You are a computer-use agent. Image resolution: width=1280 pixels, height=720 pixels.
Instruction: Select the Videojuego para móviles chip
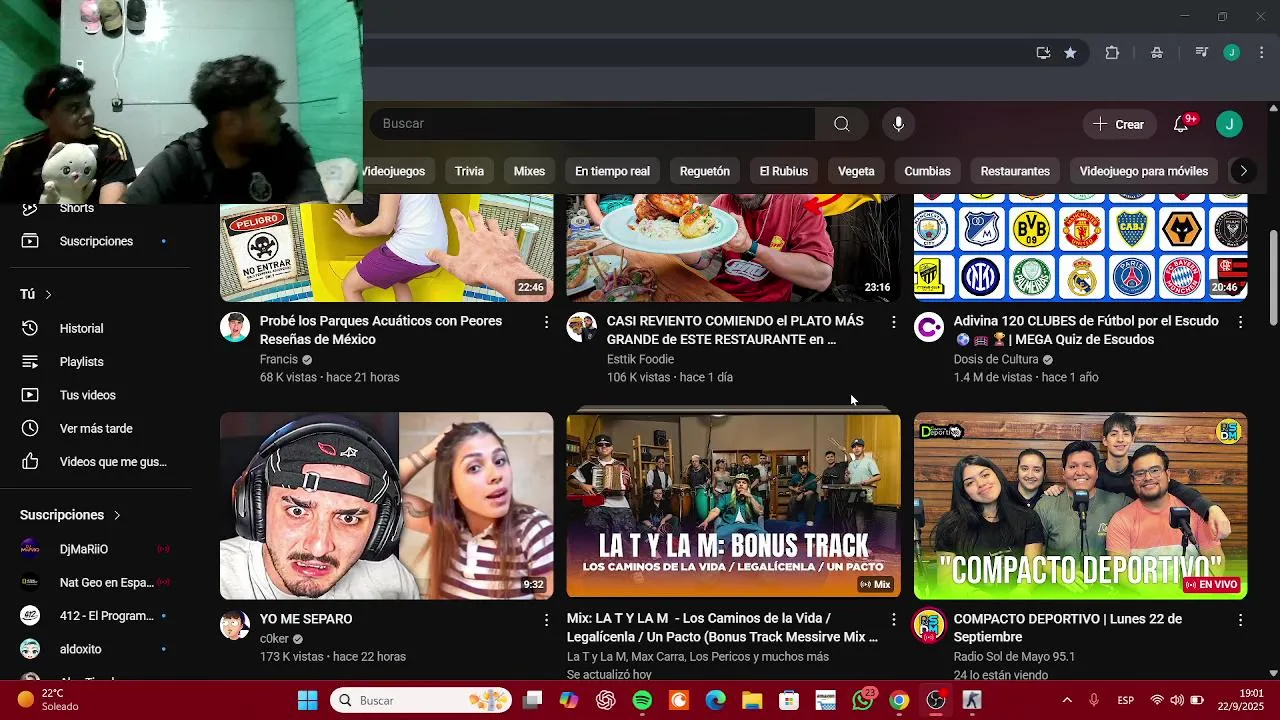tap(1144, 171)
